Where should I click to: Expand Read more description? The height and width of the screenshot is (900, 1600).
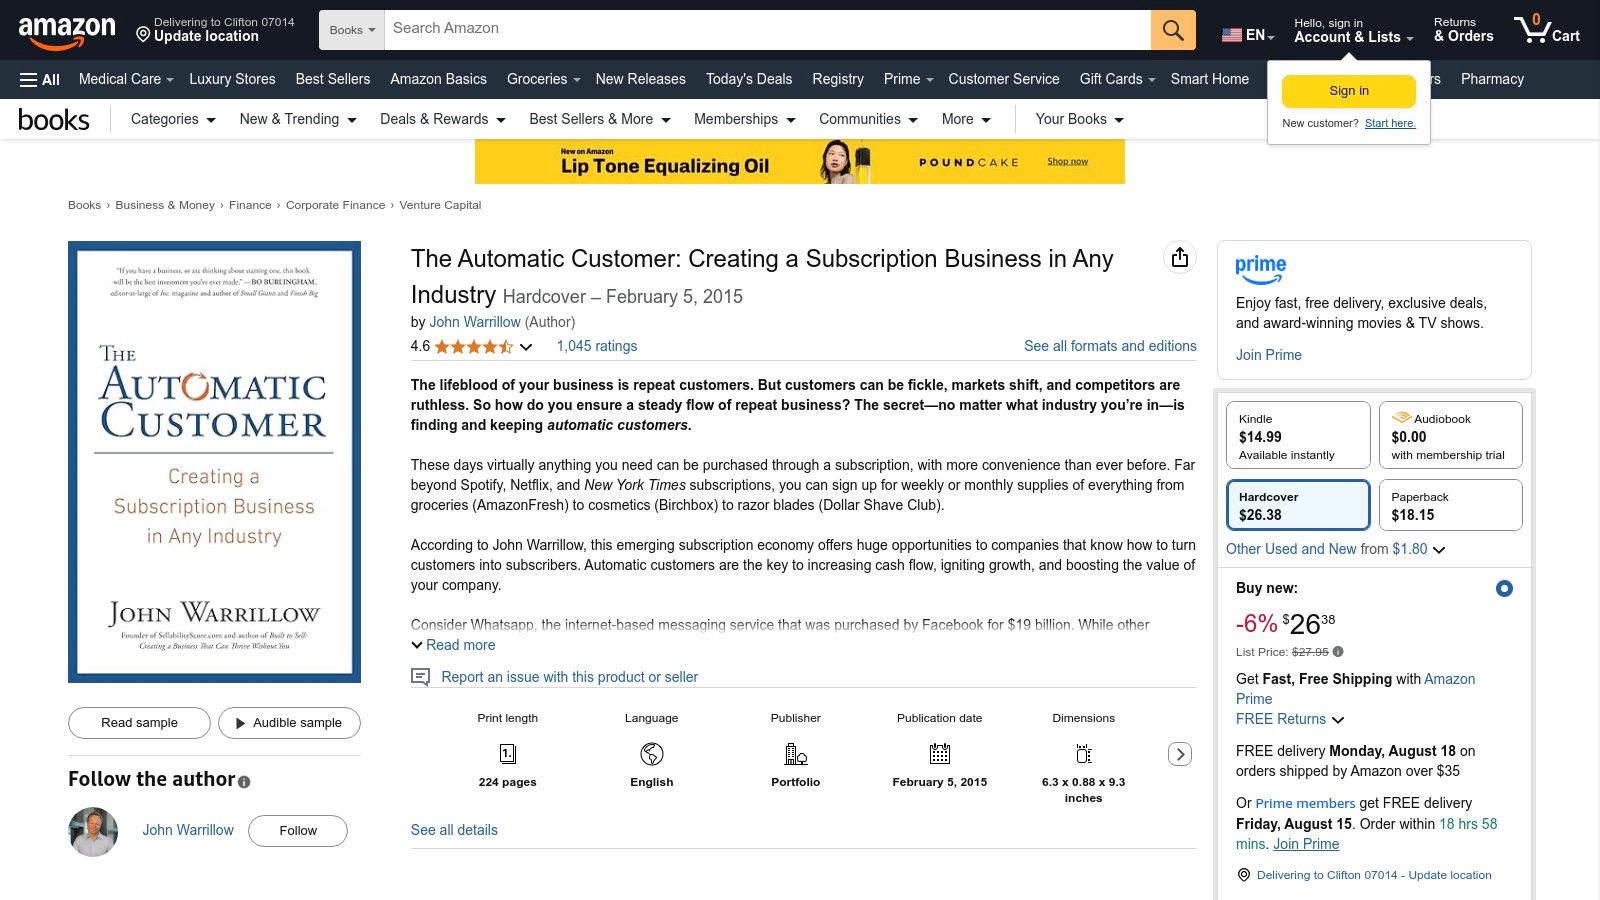453,645
